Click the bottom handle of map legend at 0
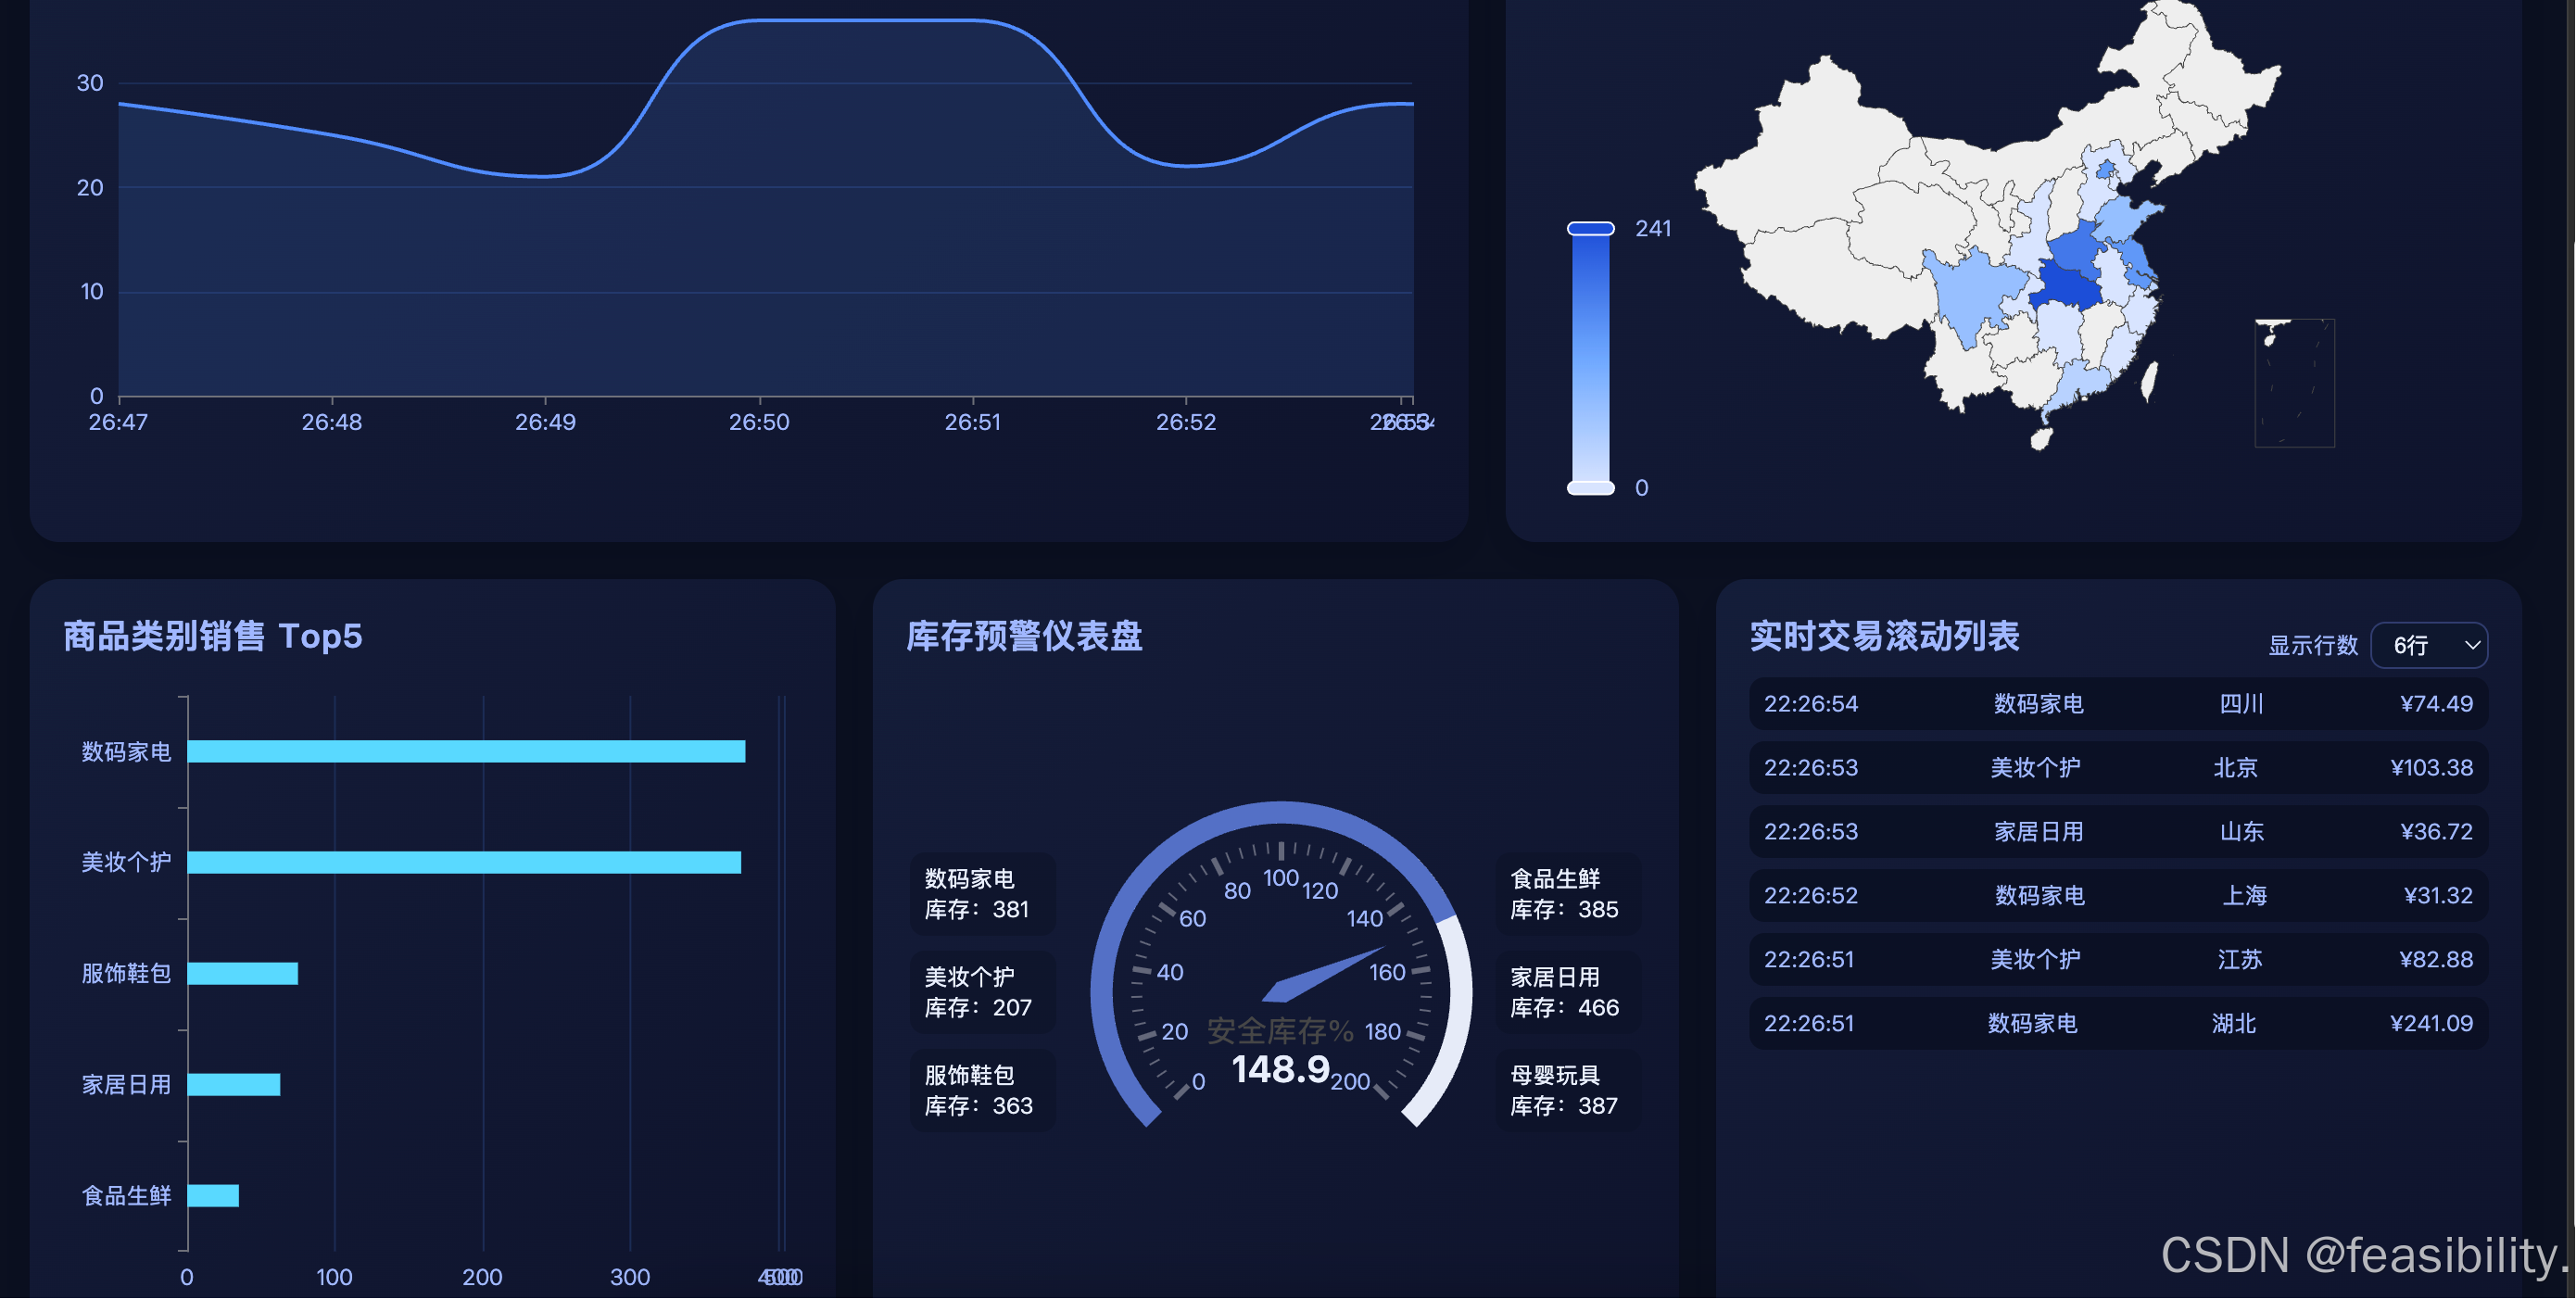This screenshot has width=2576, height=1299. tap(1590, 488)
